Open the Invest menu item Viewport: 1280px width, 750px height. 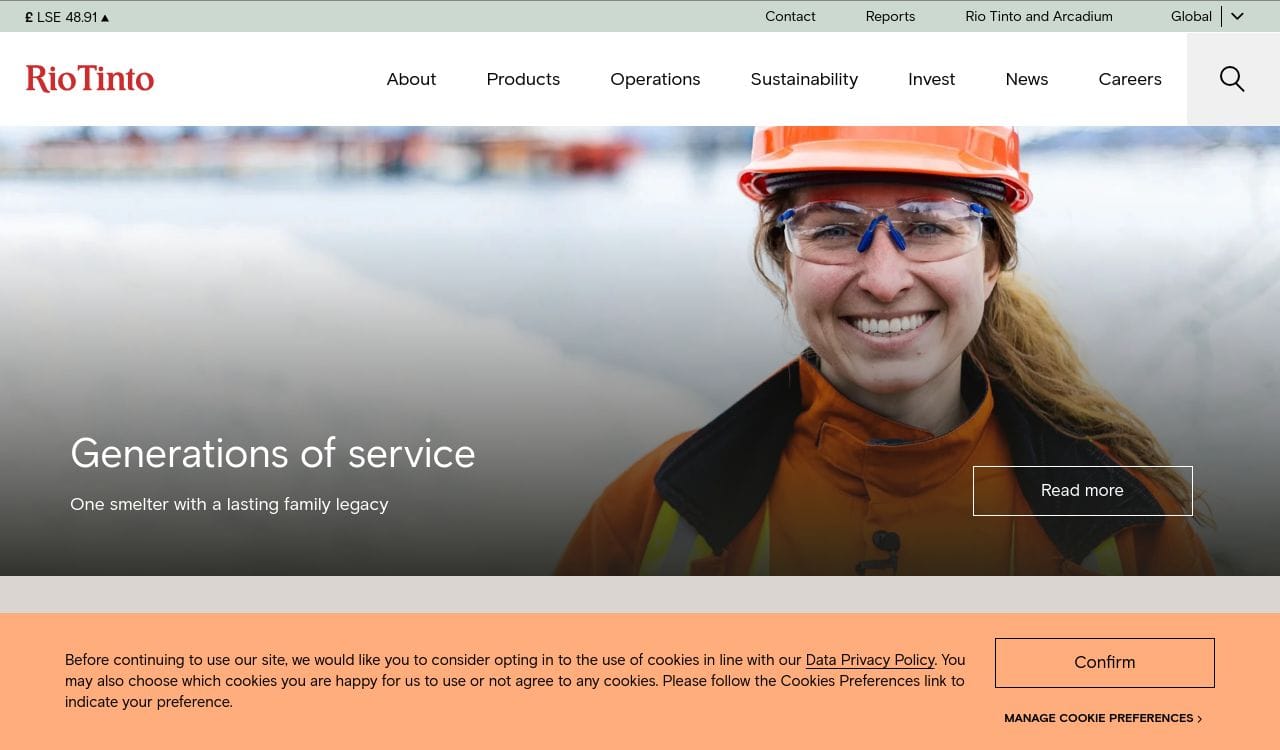pyautogui.click(x=931, y=79)
